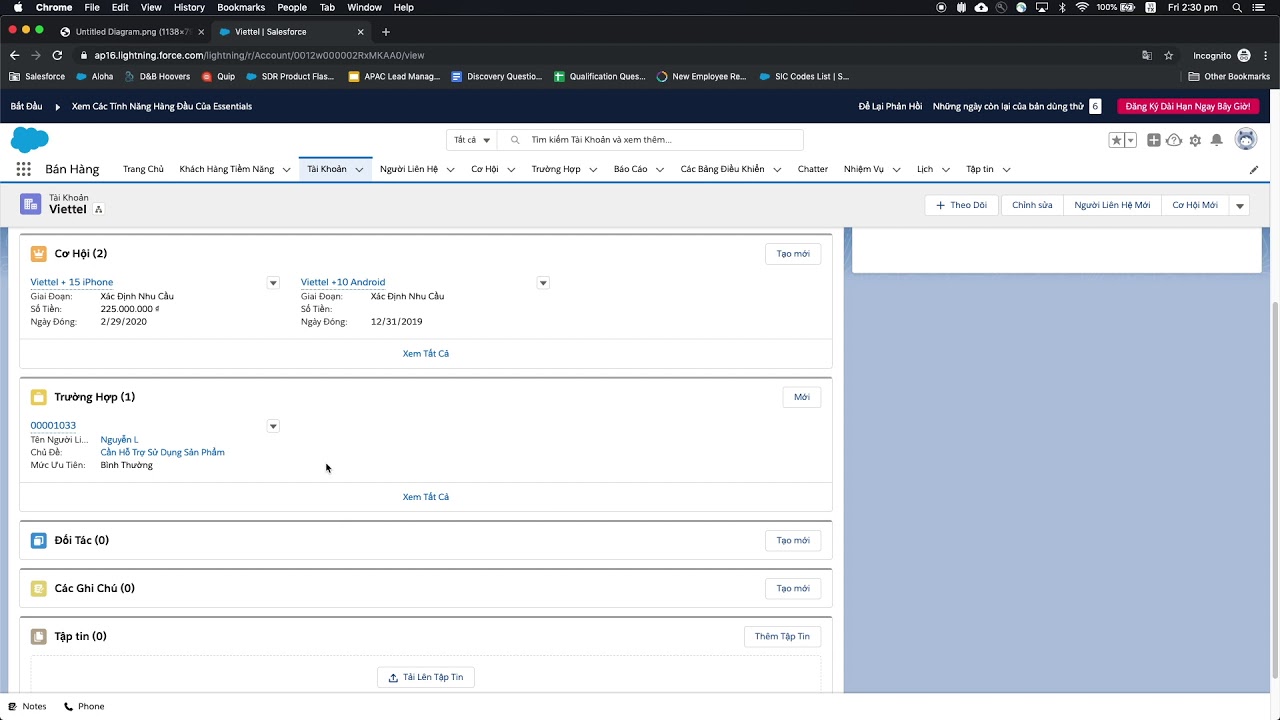Click the Wi-Fi icon in the menu bar

1082,7
